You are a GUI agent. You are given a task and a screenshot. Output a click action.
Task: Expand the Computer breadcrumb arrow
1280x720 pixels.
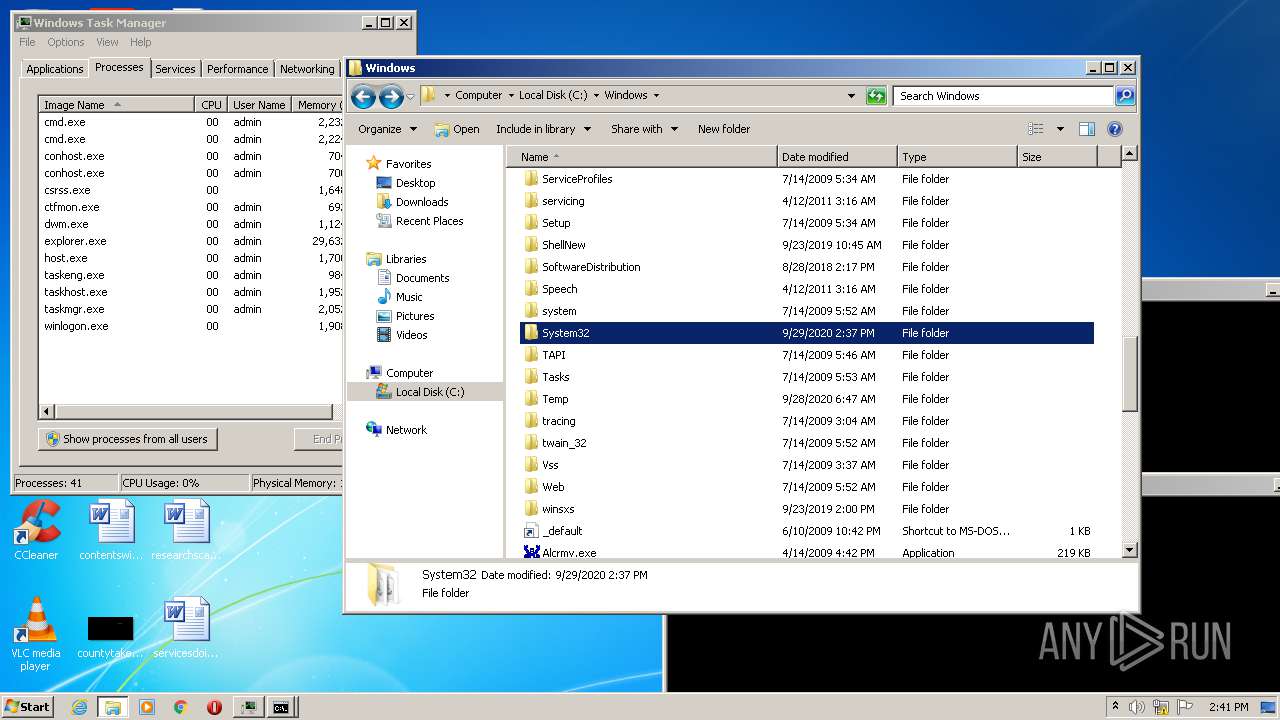[x=510, y=96]
